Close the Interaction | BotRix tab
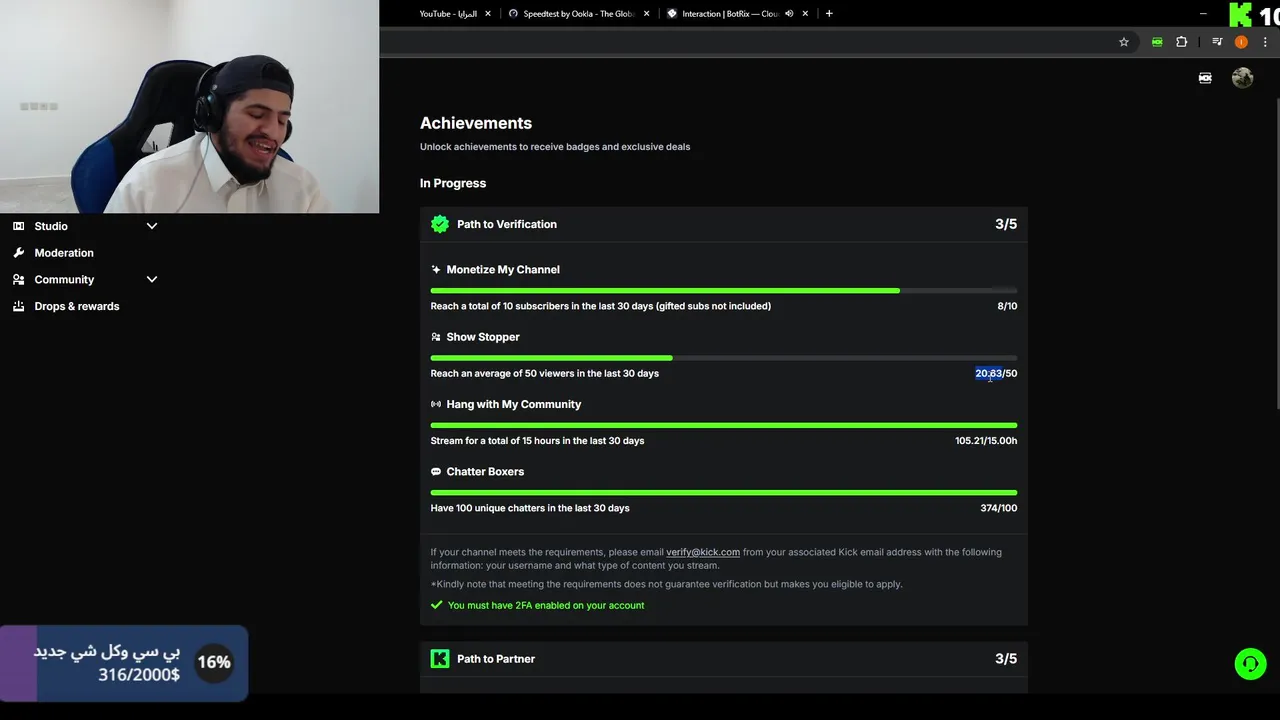Image resolution: width=1280 pixels, height=720 pixels. point(805,14)
